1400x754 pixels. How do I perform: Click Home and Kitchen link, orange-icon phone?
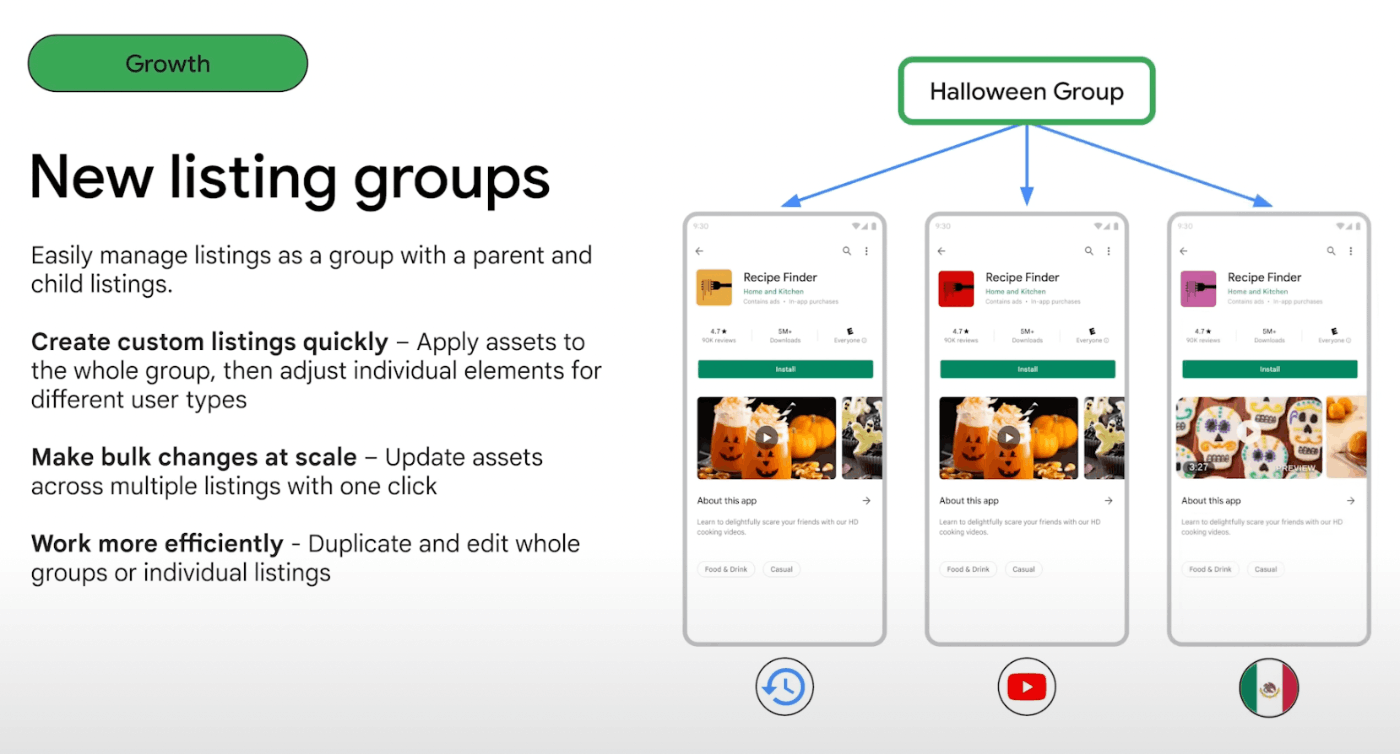tap(773, 292)
